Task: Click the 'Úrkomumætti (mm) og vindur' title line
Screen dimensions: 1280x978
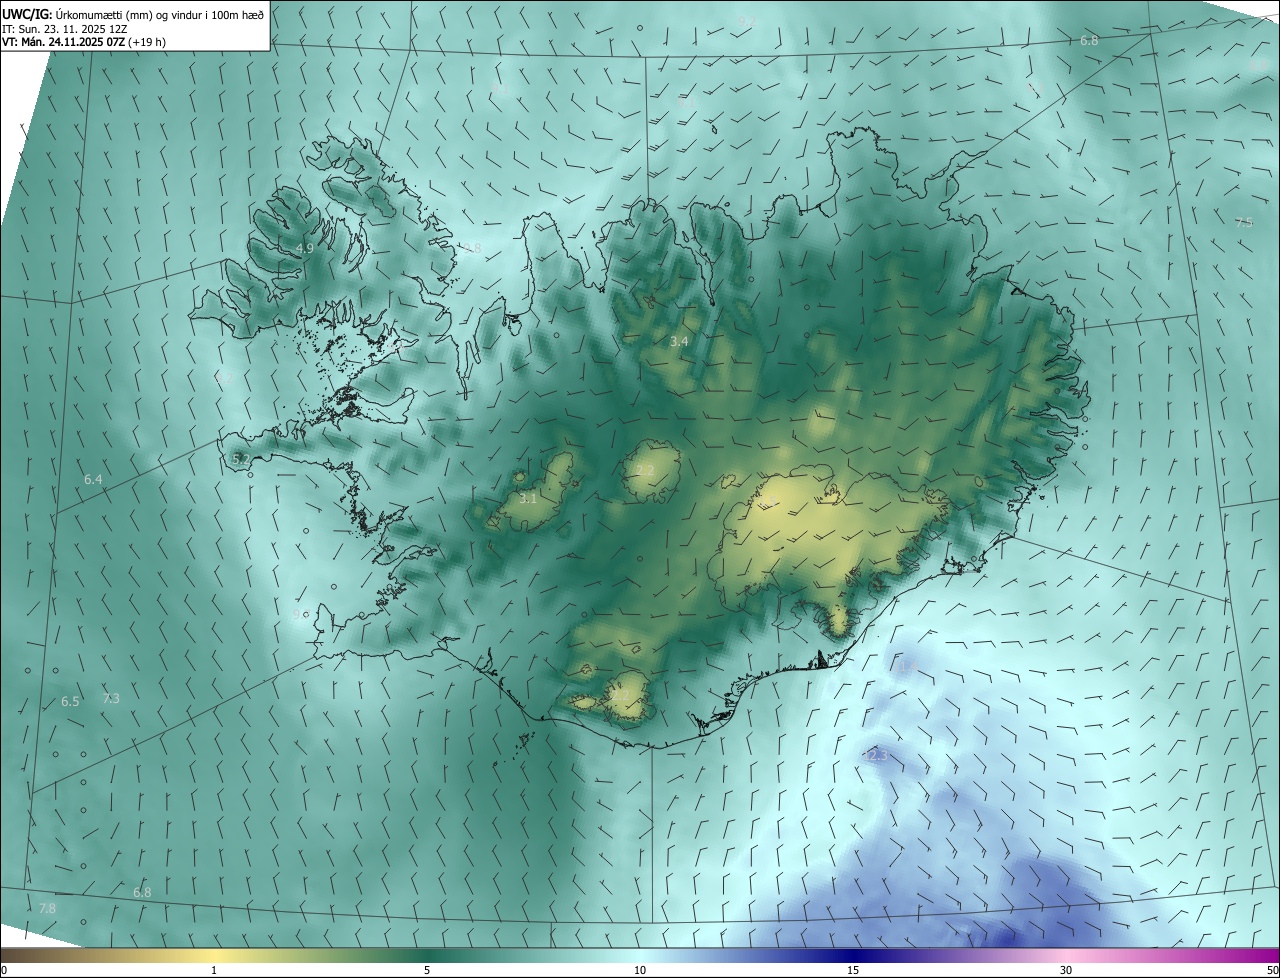Action: pyautogui.click(x=133, y=13)
